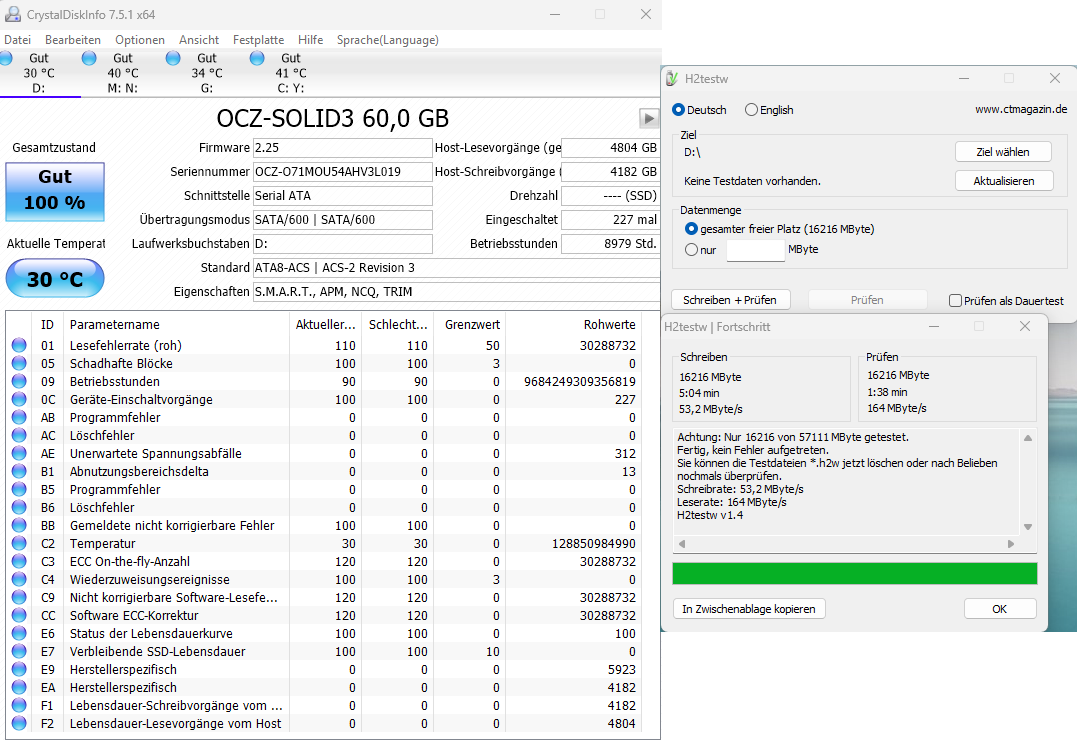The image size is (1079, 740).
Task: Click status orb for Betriebsstunden row 09
Action: click(19, 381)
